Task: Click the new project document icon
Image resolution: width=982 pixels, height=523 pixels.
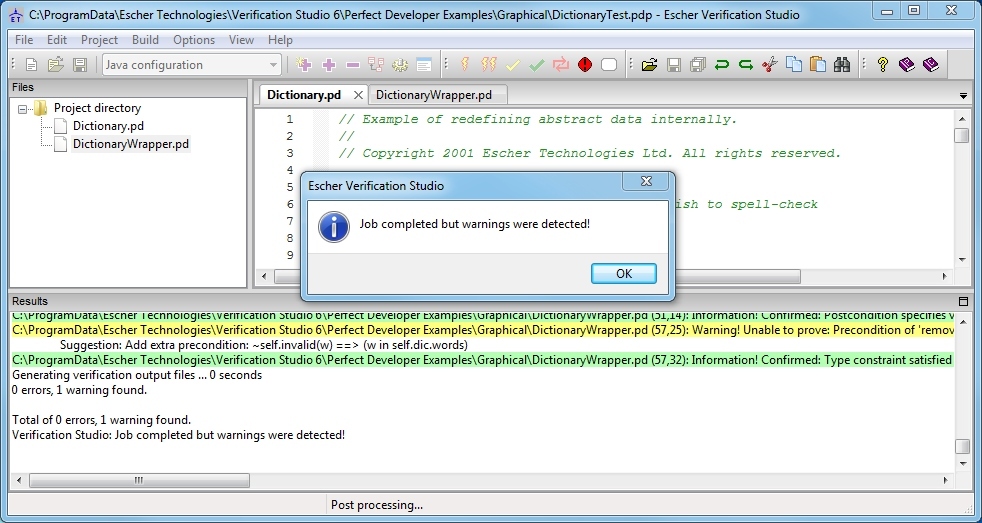Action: click(x=31, y=65)
